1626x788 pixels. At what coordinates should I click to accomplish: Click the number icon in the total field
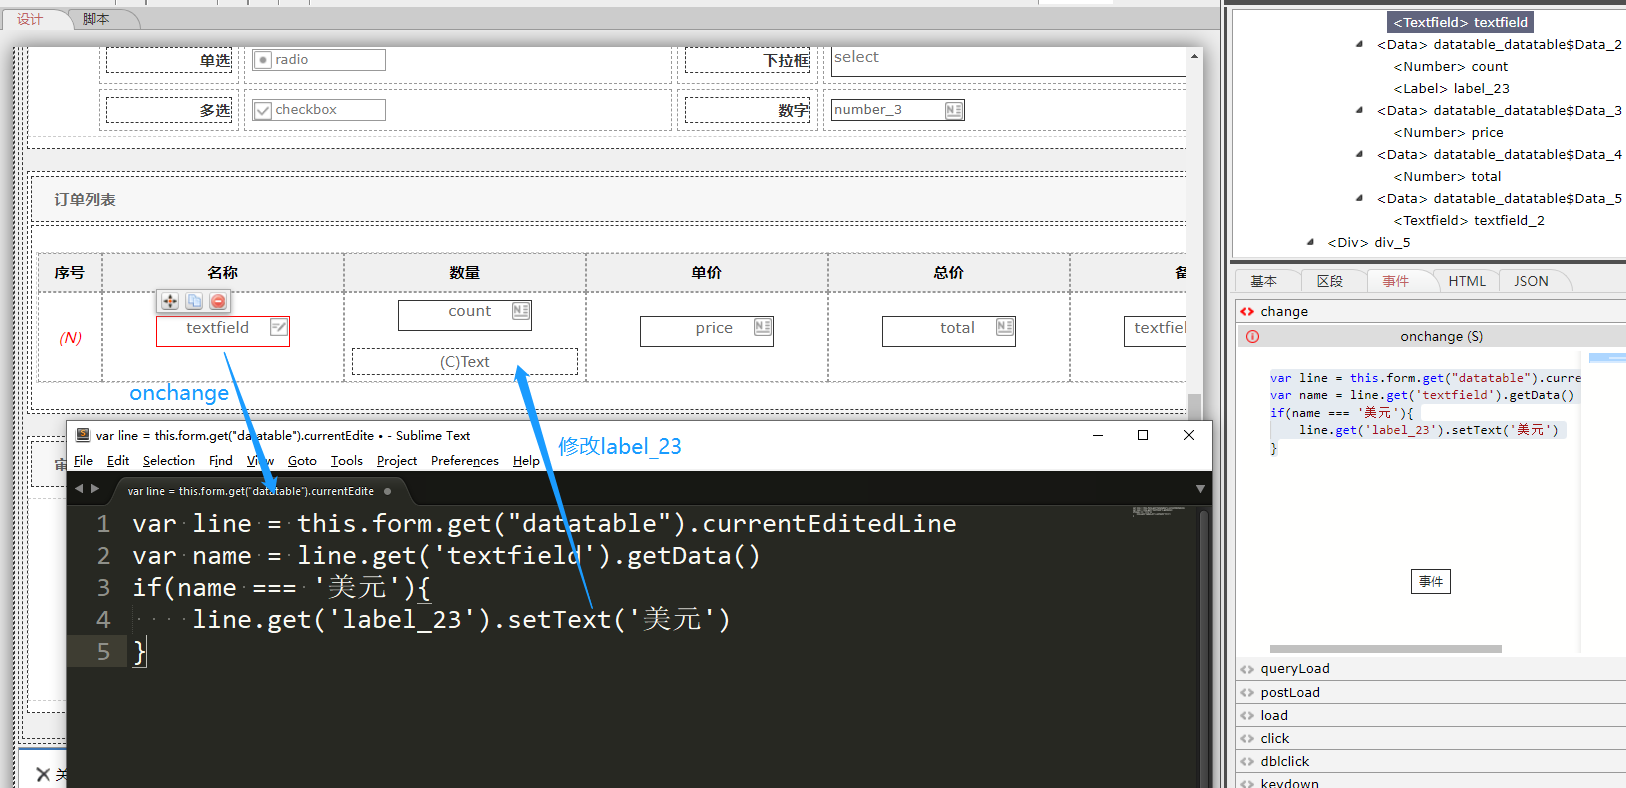click(x=1005, y=327)
